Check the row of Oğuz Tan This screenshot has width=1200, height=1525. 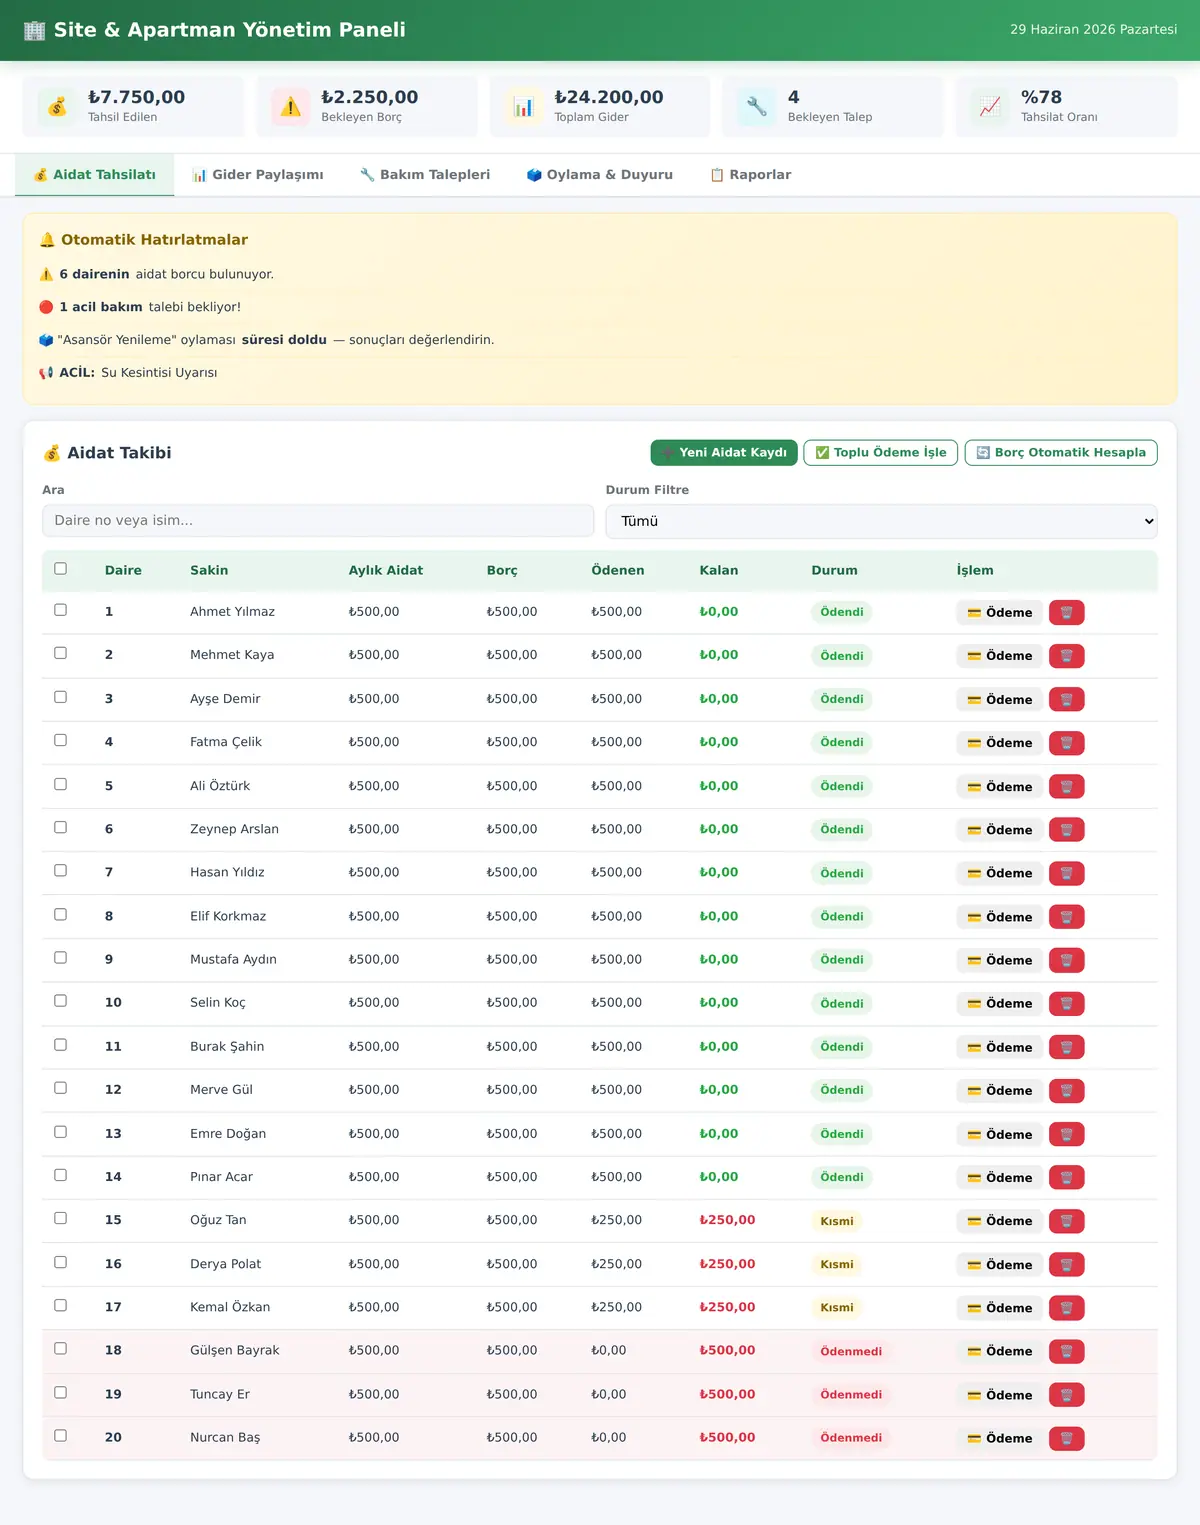tap(60, 1218)
